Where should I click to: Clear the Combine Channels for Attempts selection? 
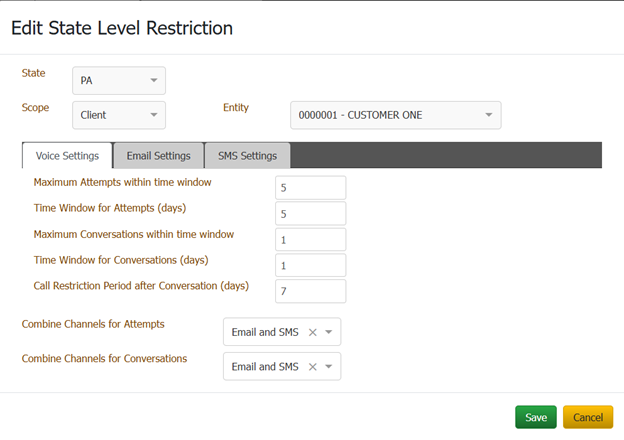(312, 332)
